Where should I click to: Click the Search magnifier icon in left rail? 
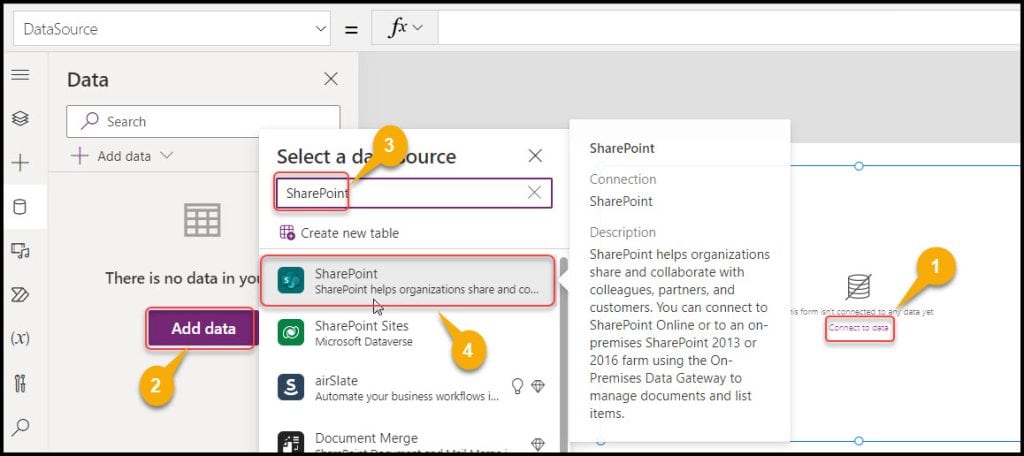[20, 427]
